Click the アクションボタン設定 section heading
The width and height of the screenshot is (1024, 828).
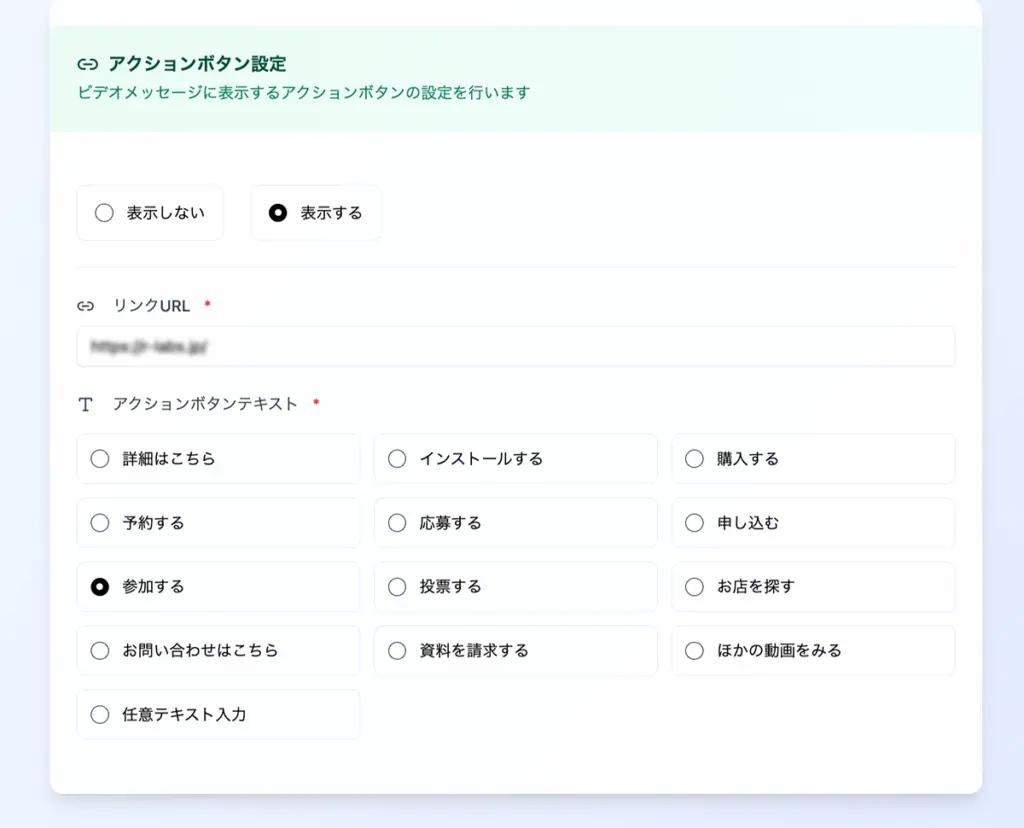click(197, 64)
